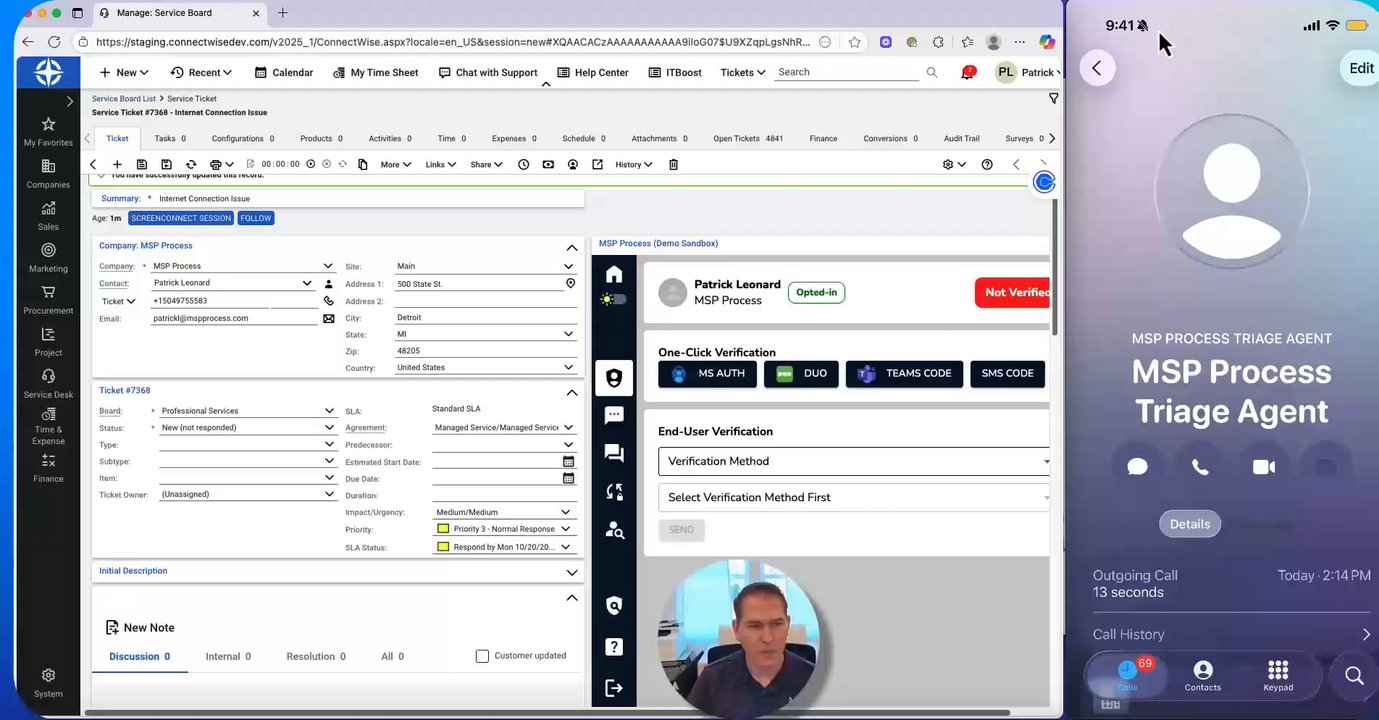1379x720 pixels.
Task: Click the clock icon beside Share
Action: pyautogui.click(x=523, y=164)
